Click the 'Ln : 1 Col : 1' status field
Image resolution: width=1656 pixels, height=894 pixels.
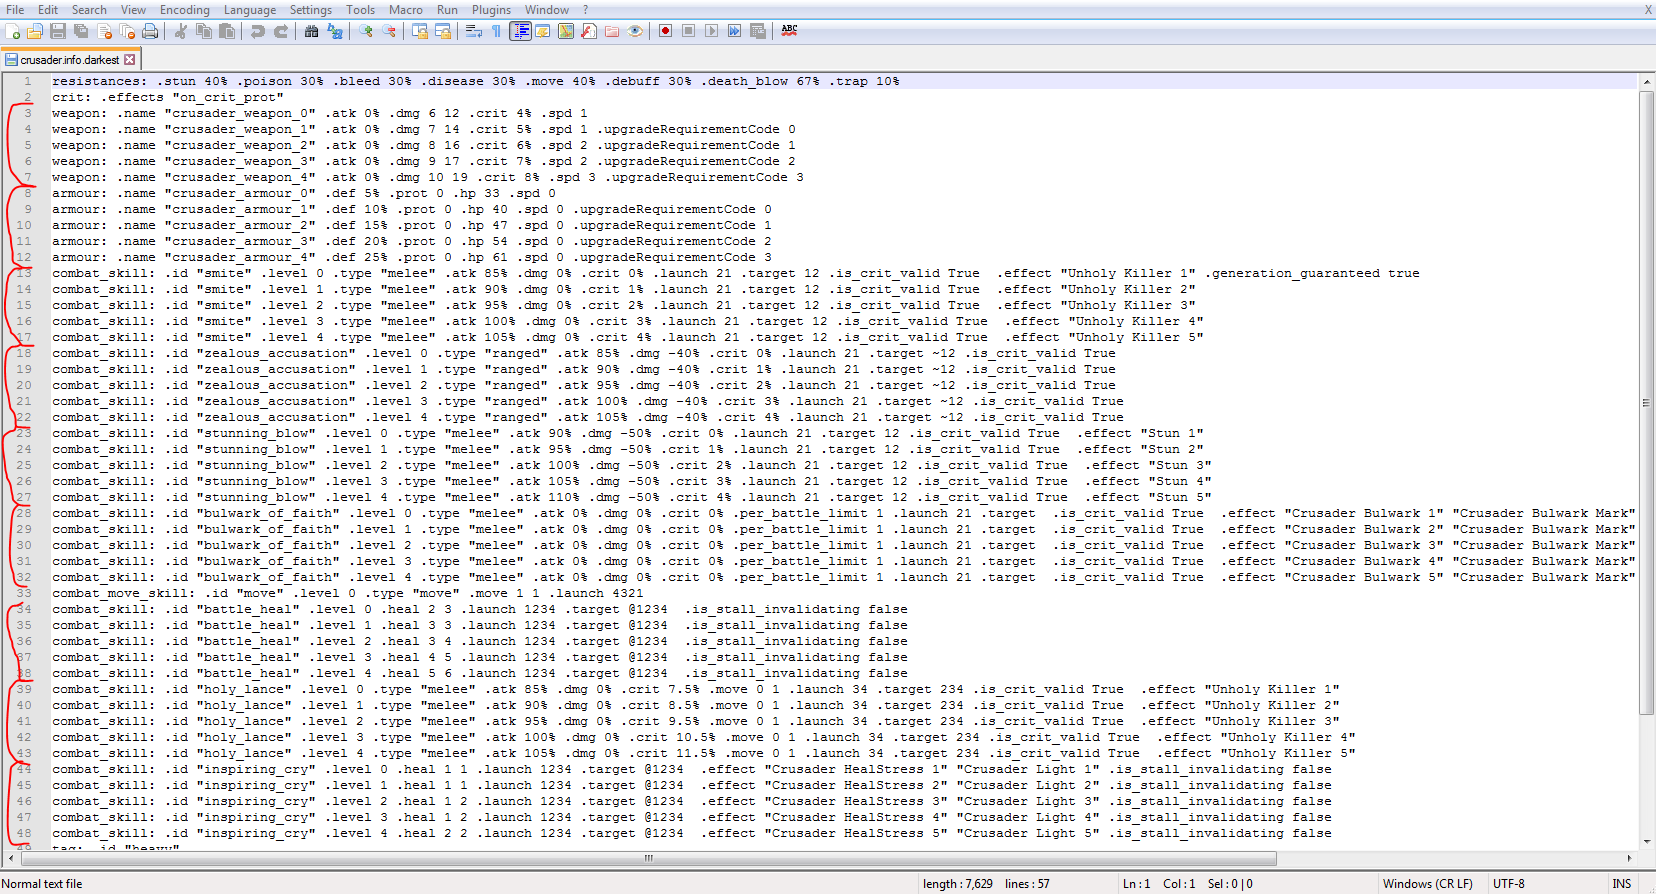pyautogui.click(x=1159, y=884)
